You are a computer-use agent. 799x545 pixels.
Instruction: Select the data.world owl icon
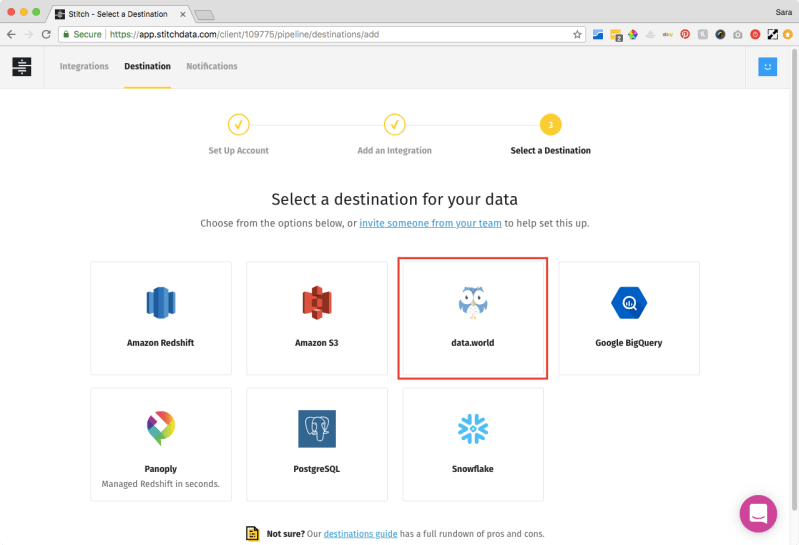tap(473, 303)
